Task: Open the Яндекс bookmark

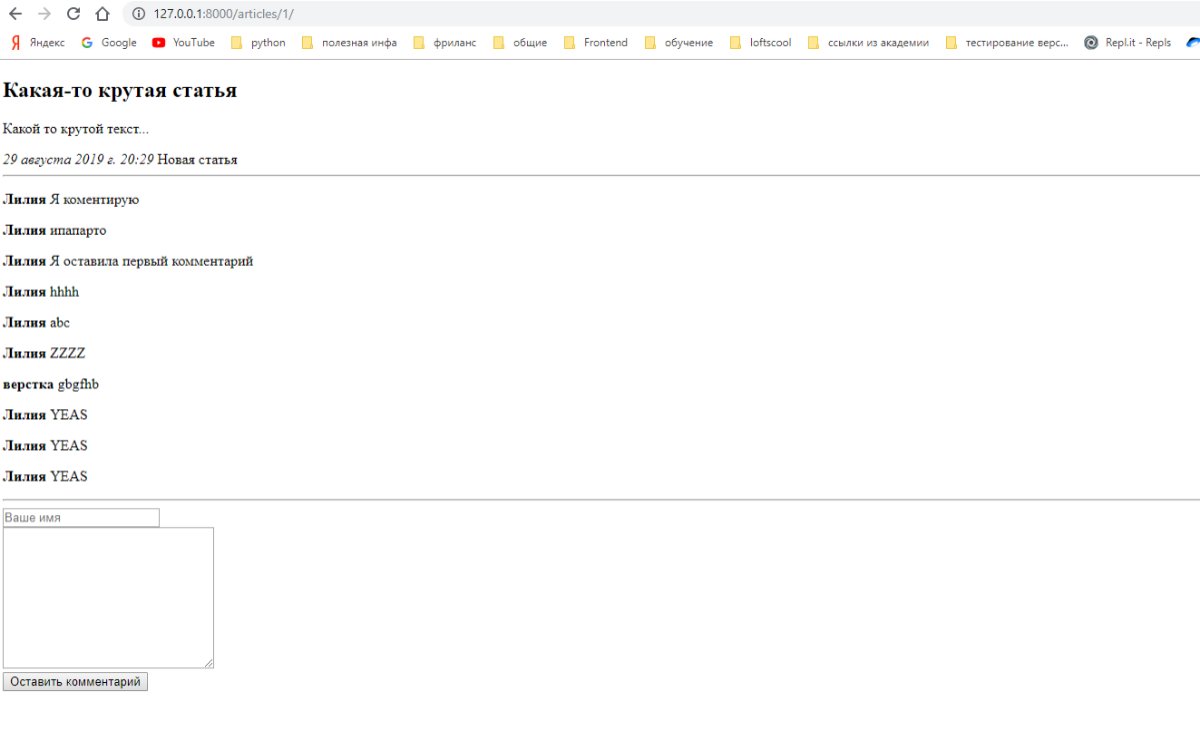Action: pos(38,43)
